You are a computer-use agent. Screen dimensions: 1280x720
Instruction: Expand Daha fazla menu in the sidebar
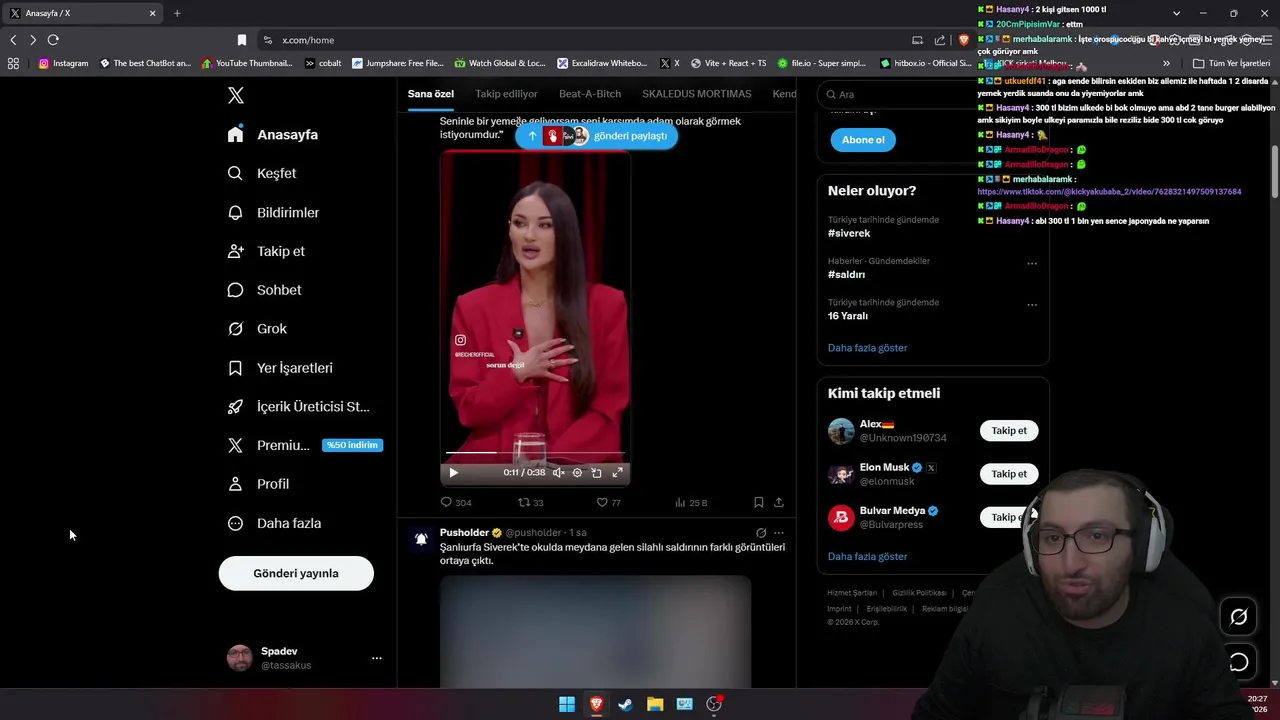(x=274, y=523)
